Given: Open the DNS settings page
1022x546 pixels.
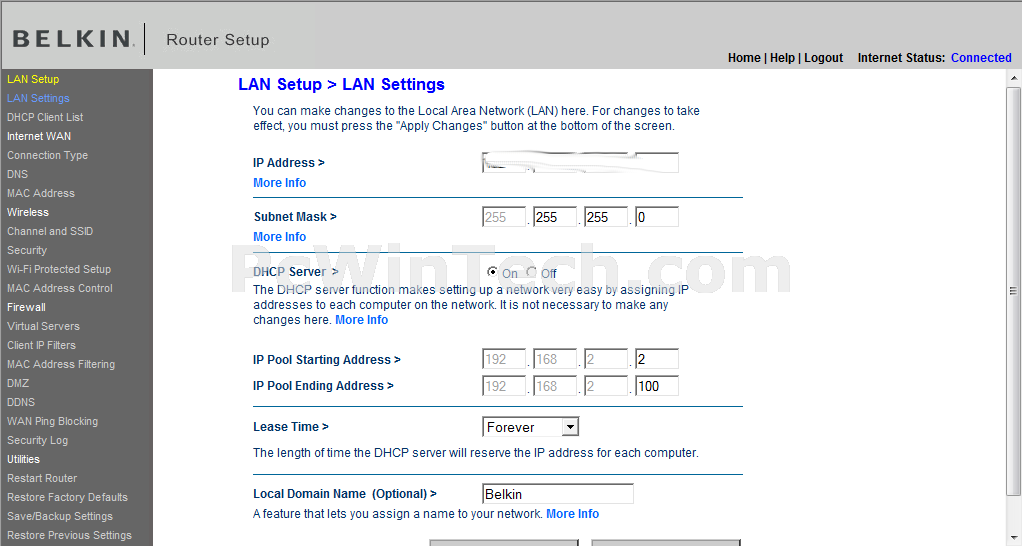Looking at the screenshot, I should coord(18,174).
